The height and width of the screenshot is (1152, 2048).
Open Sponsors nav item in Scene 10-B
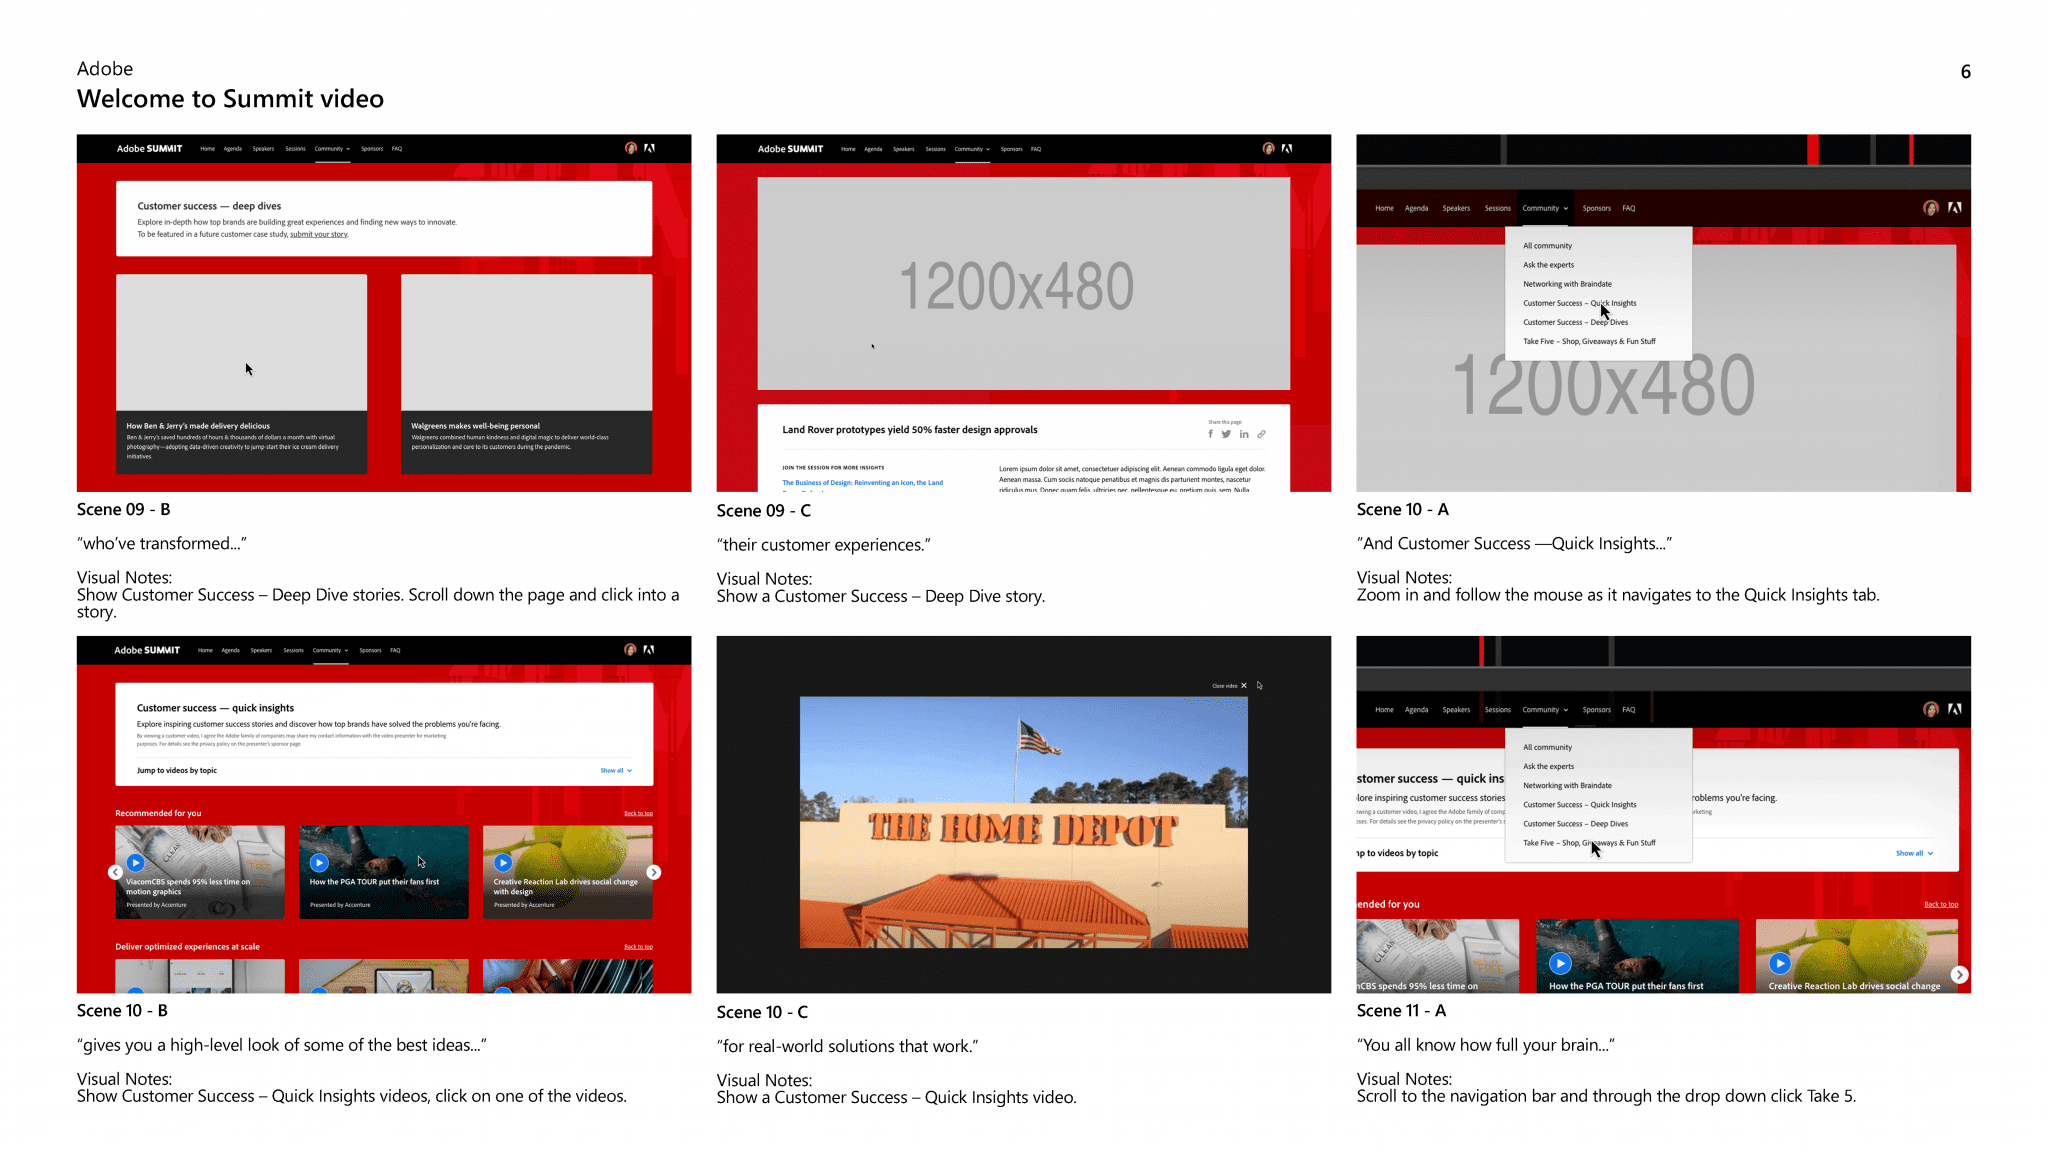pyautogui.click(x=371, y=650)
